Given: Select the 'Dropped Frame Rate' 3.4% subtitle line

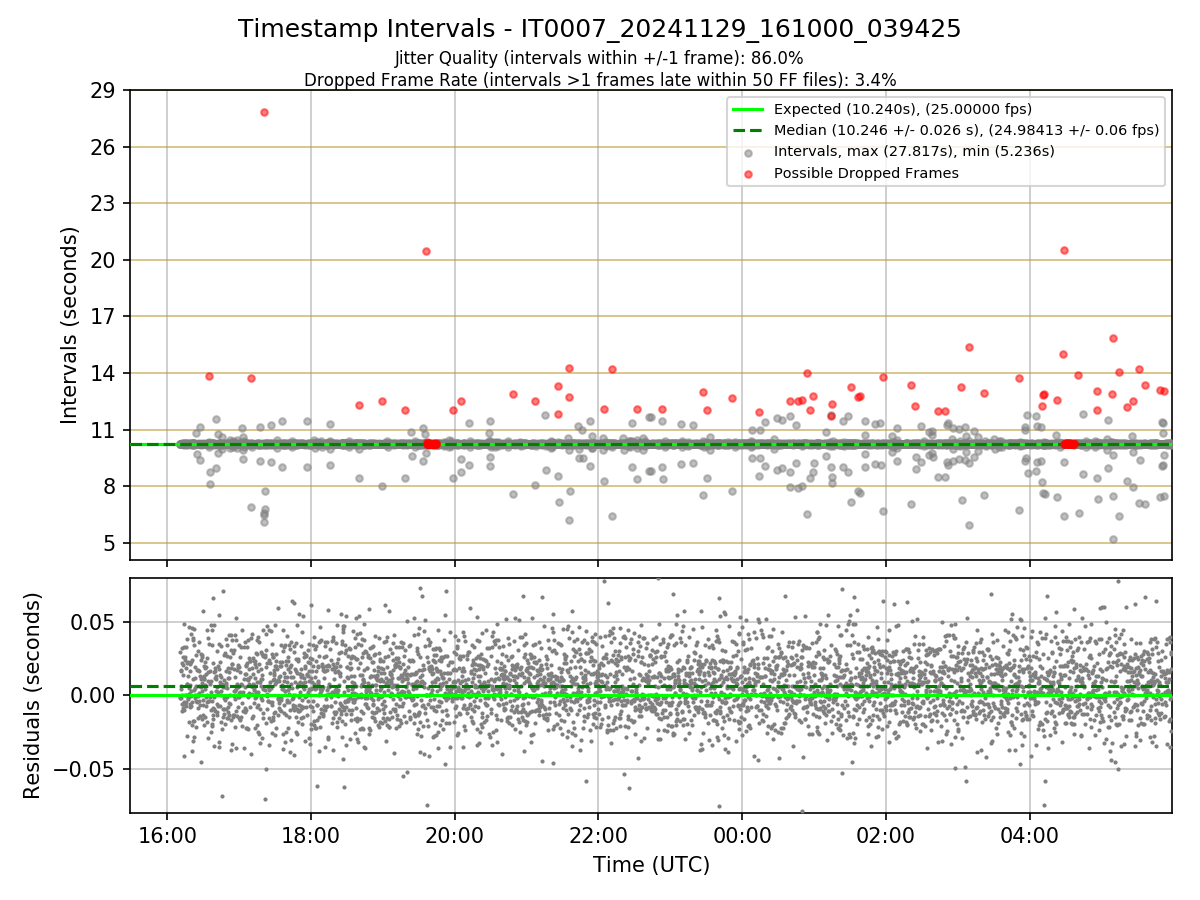Looking at the screenshot, I should (x=599, y=79).
